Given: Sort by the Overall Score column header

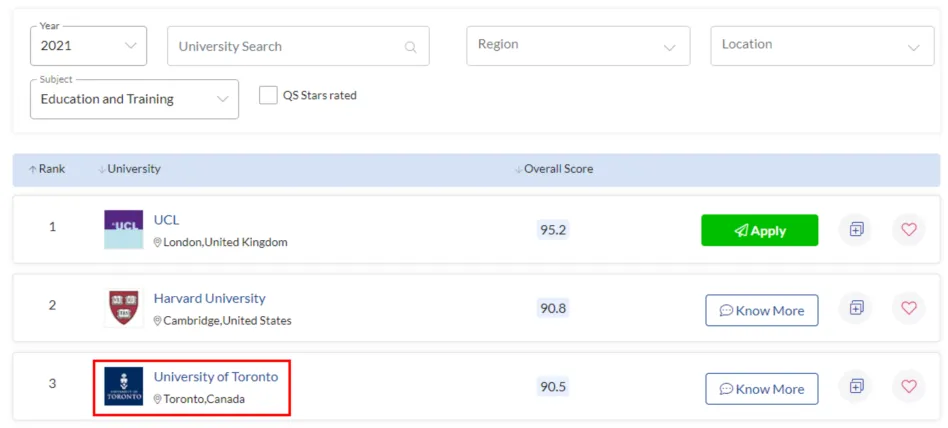Looking at the screenshot, I should pyautogui.click(x=554, y=169).
